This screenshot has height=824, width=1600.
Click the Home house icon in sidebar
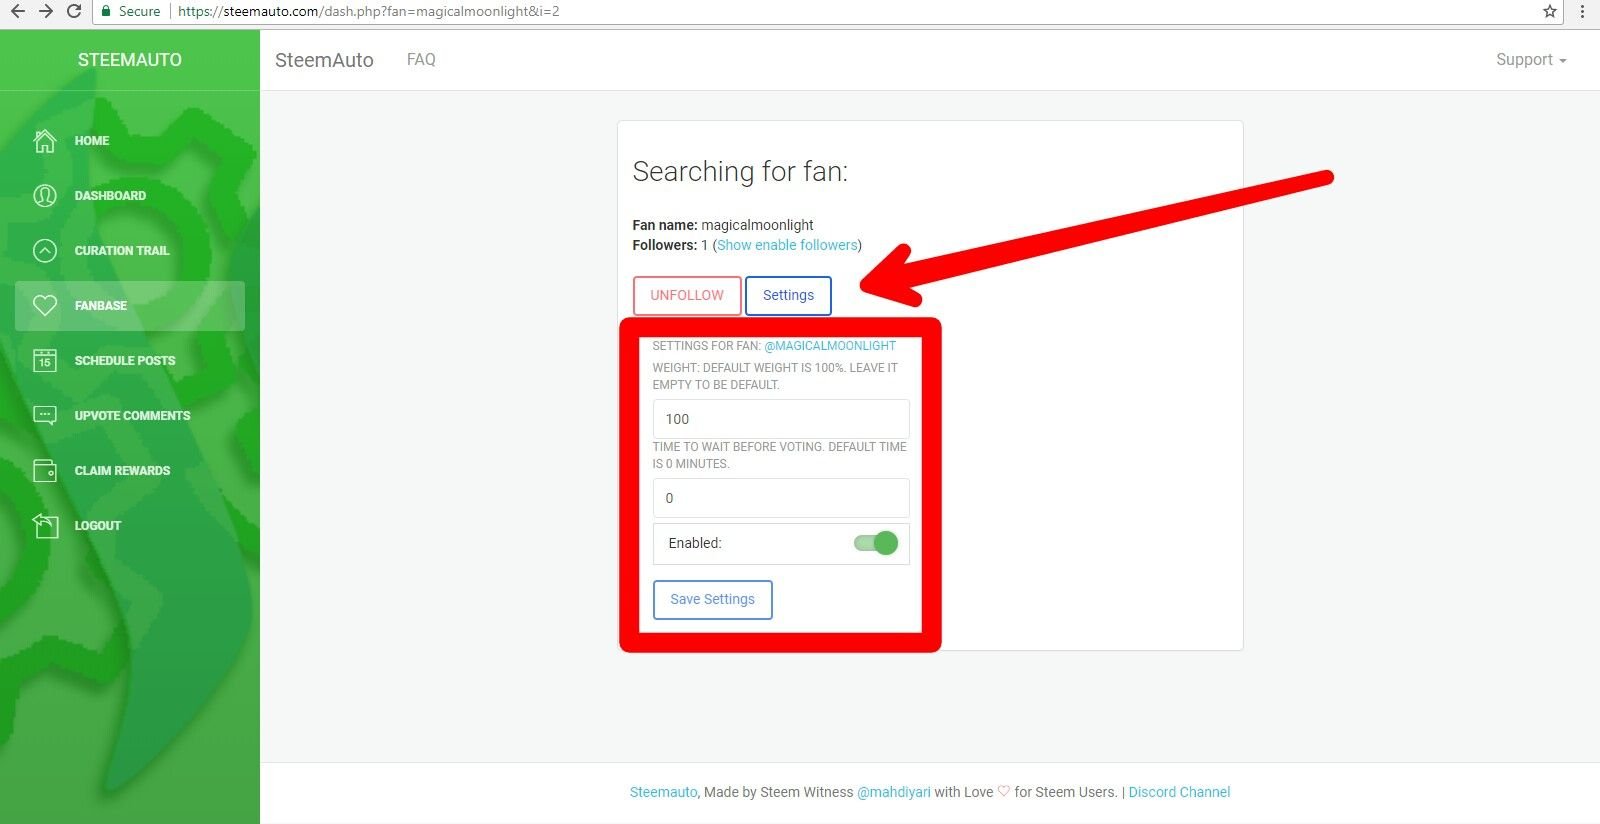45,141
